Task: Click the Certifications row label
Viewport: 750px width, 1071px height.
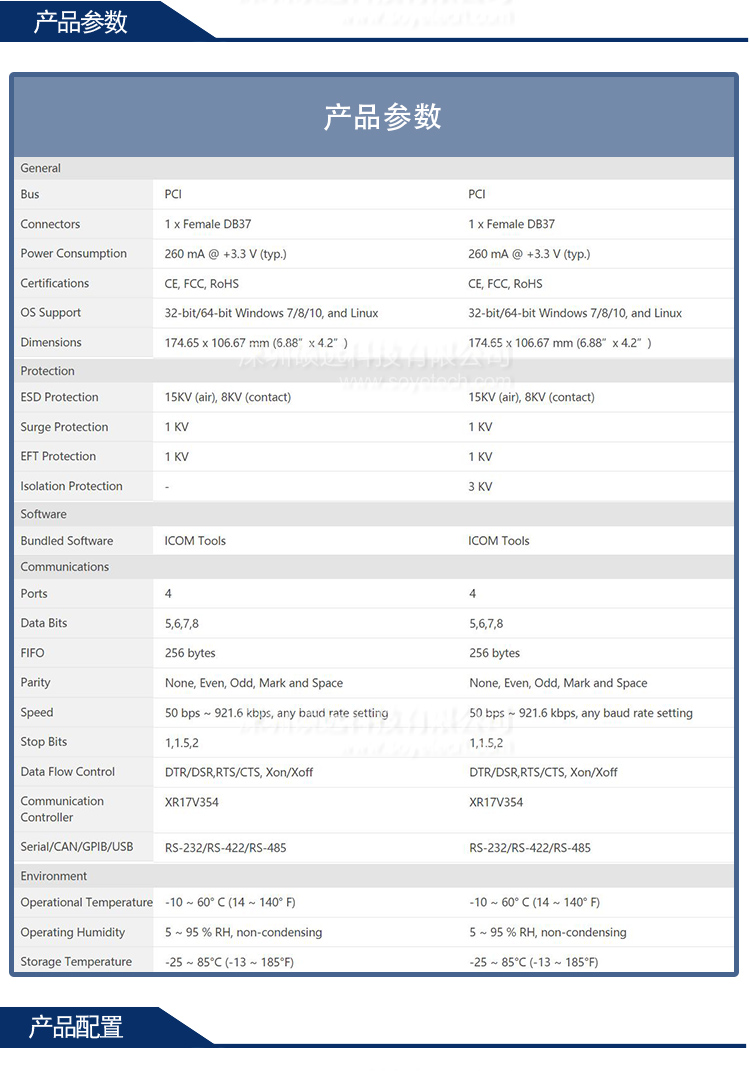Action: (55, 284)
